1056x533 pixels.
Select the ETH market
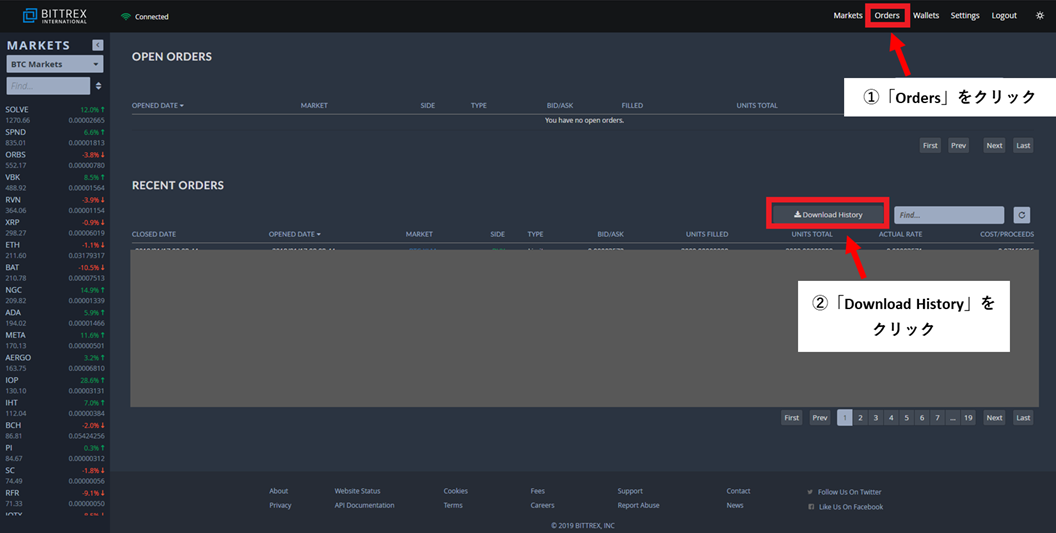click(x=55, y=250)
